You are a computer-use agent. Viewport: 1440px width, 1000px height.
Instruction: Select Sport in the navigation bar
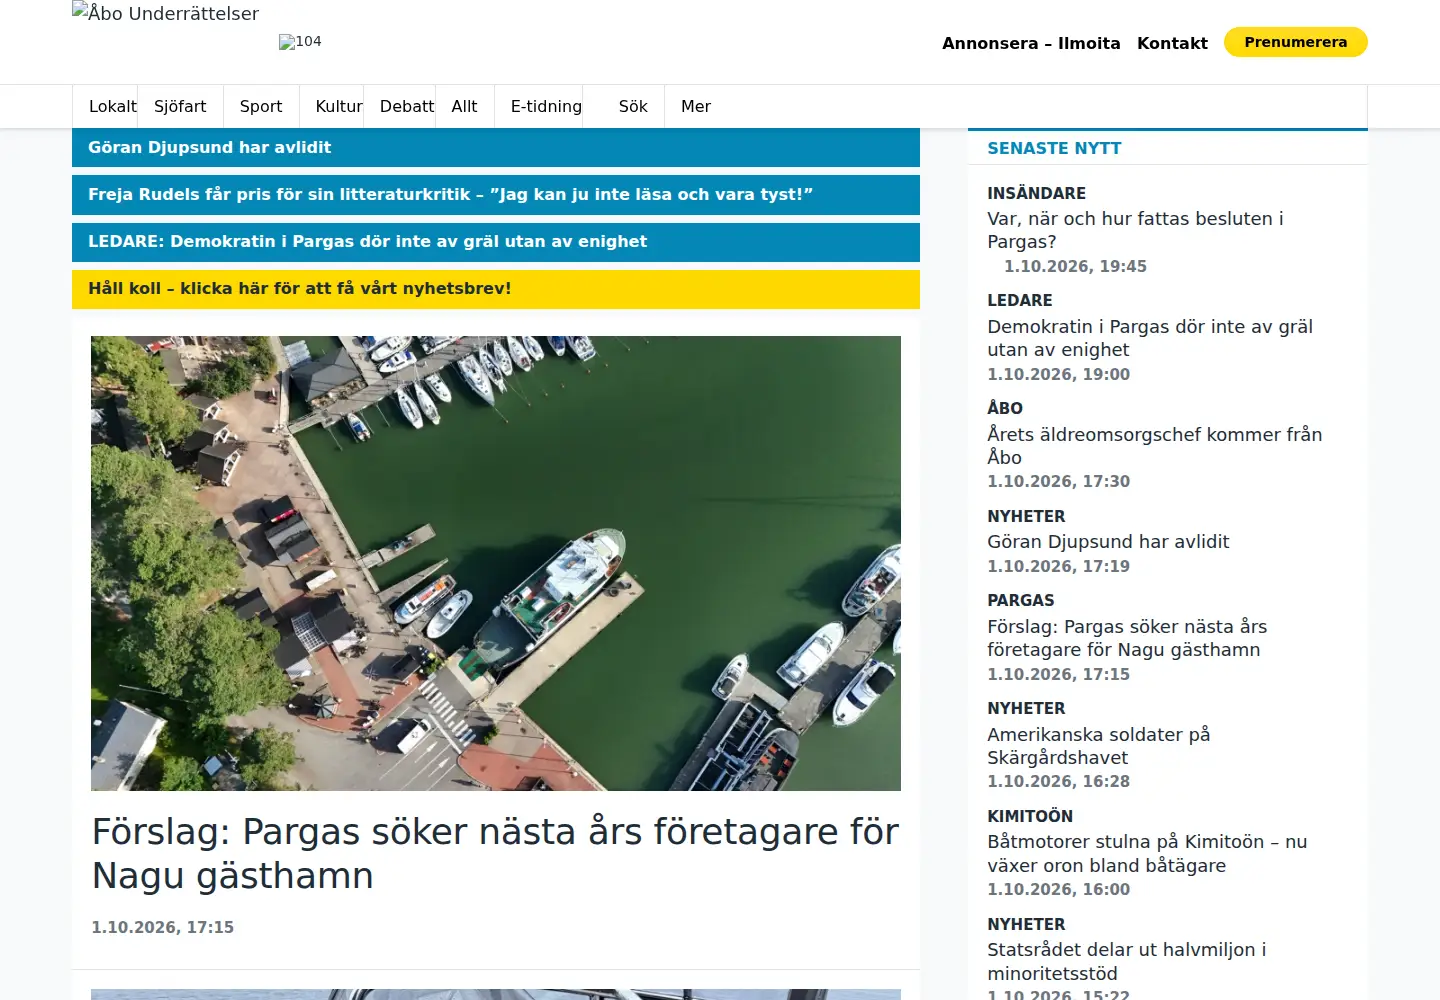(261, 106)
